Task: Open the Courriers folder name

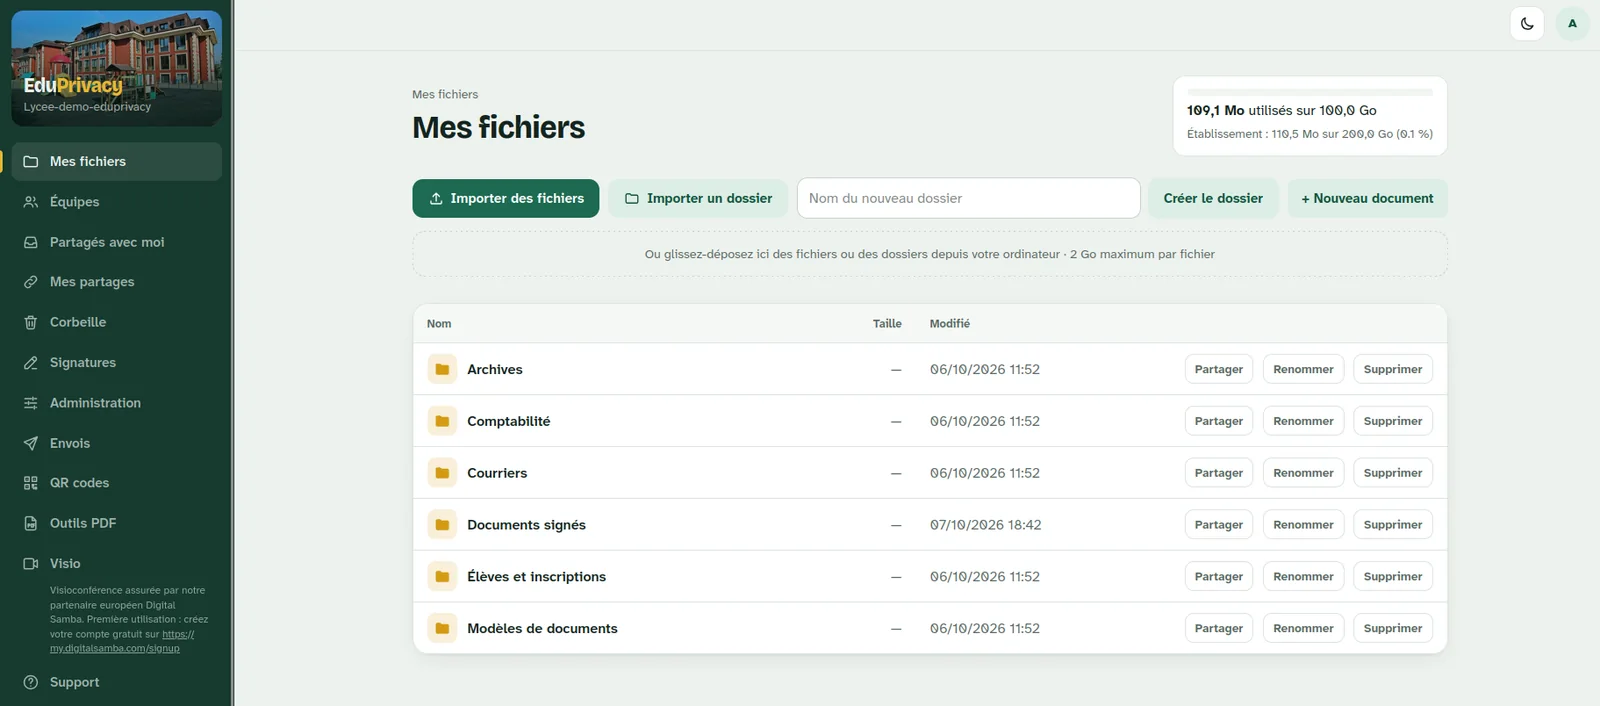Action: (497, 473)
